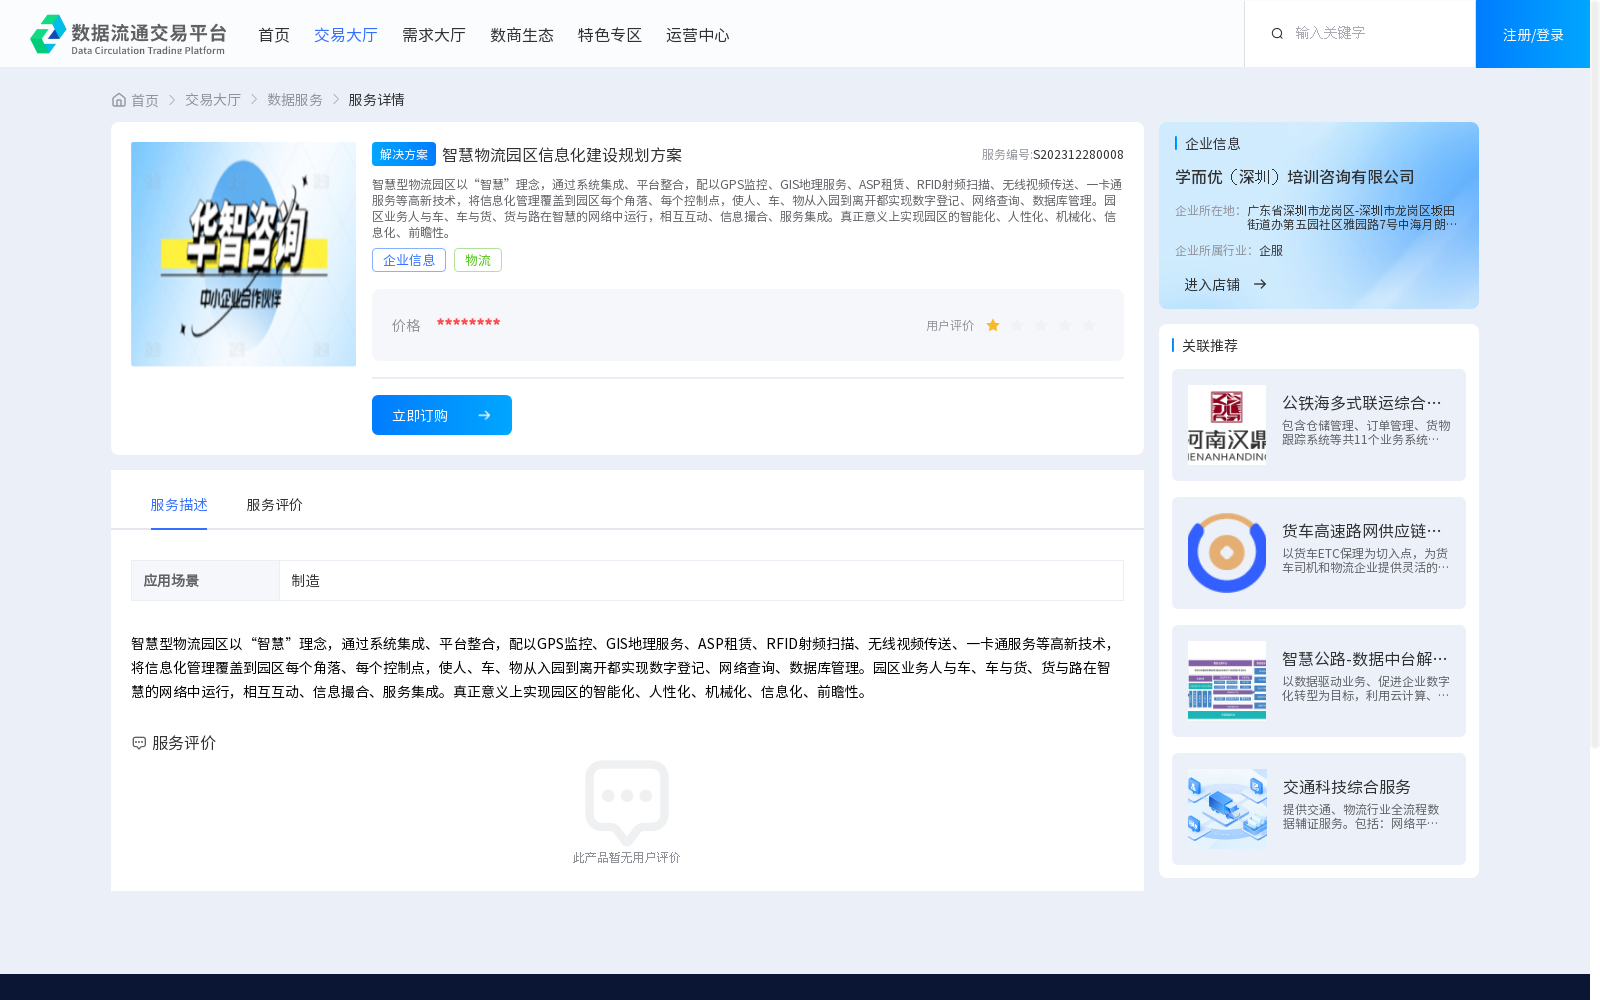
Task: Click the fifth rating star
Action: (1089, 325)
